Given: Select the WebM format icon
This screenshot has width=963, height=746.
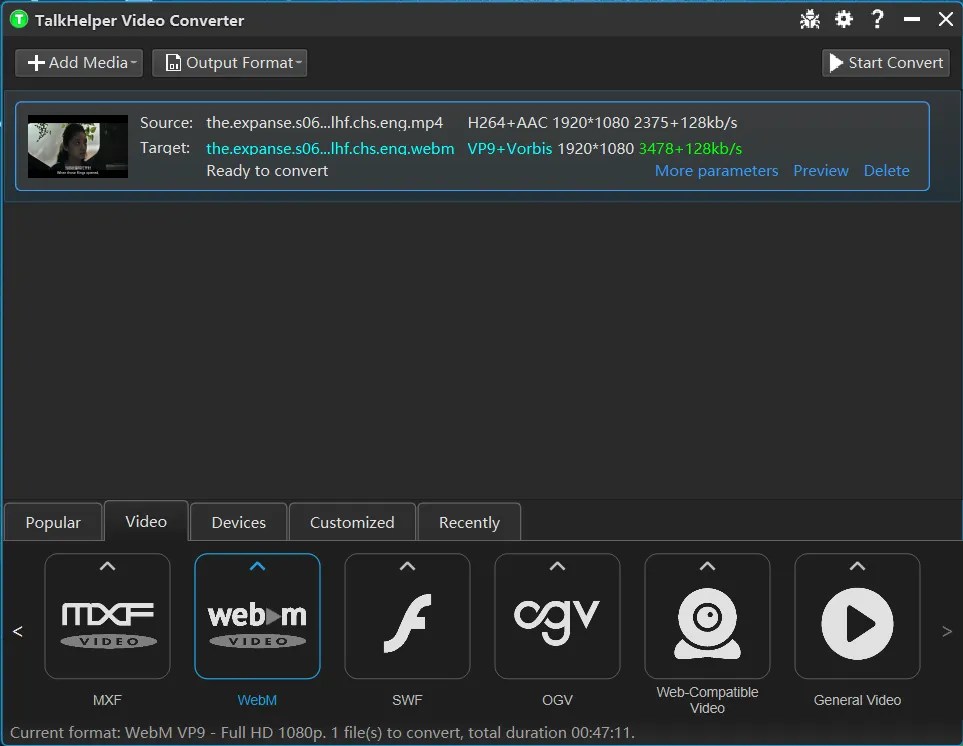Looking at the screenshot, I should coord(257,616).
